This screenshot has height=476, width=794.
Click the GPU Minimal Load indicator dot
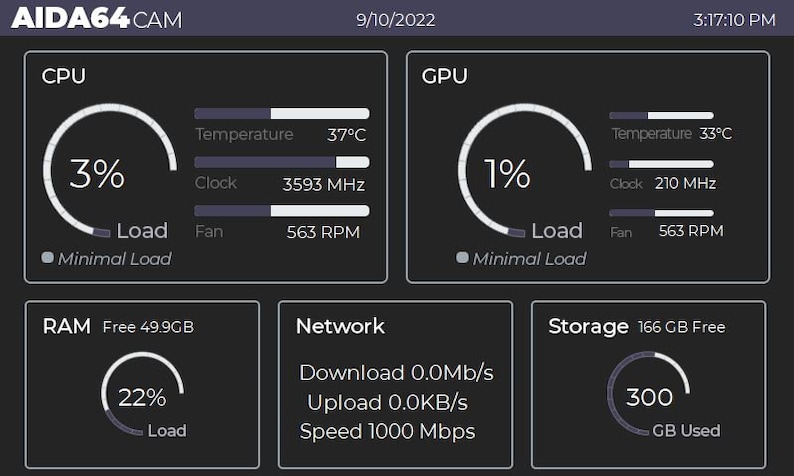pos(462,258)
